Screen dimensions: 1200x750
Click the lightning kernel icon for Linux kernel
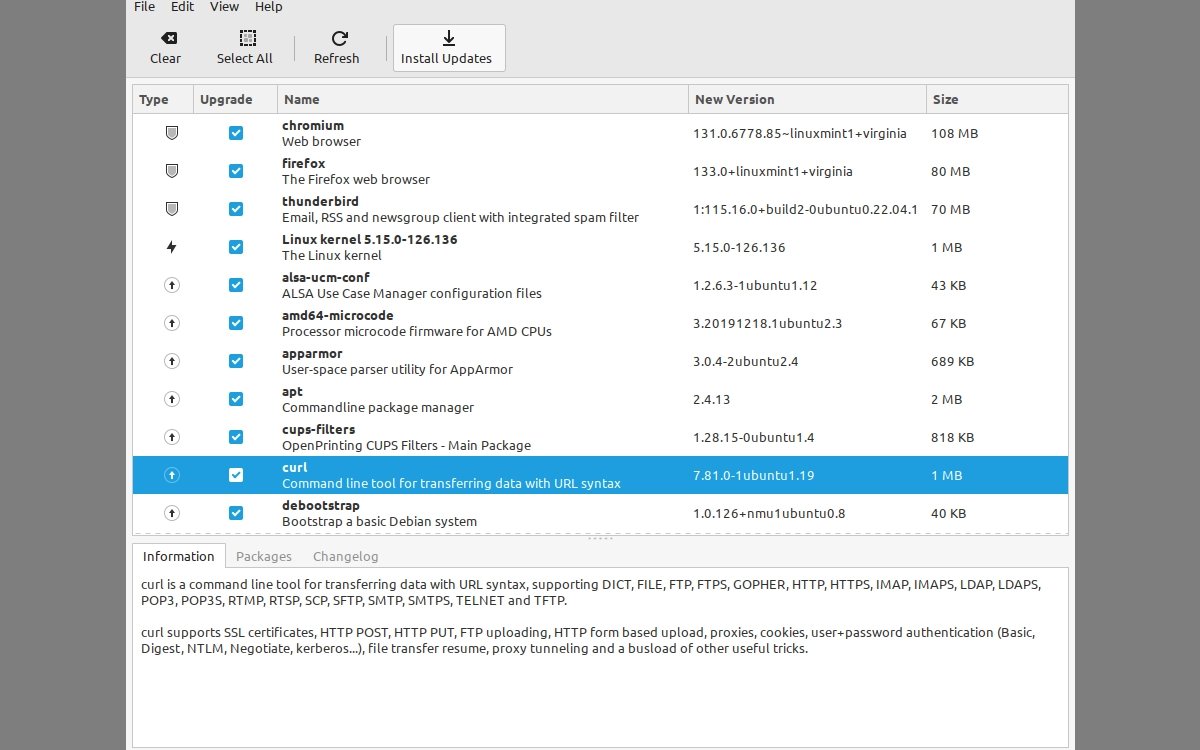[171, 247]
